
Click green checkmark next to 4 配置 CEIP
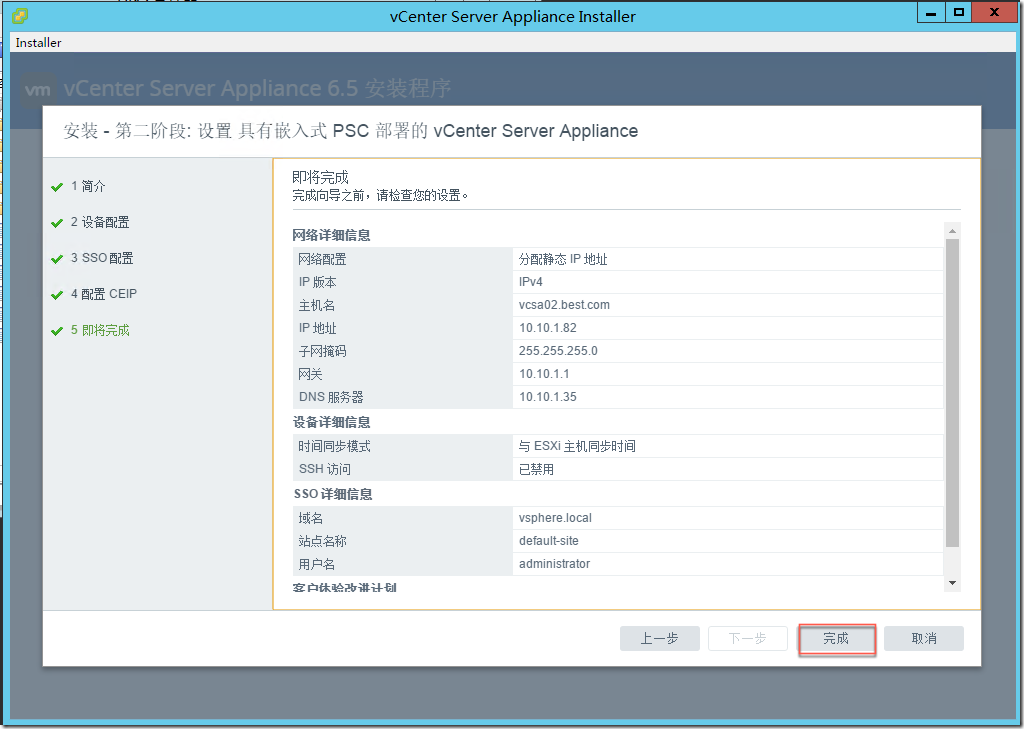(x=57, y=295)
